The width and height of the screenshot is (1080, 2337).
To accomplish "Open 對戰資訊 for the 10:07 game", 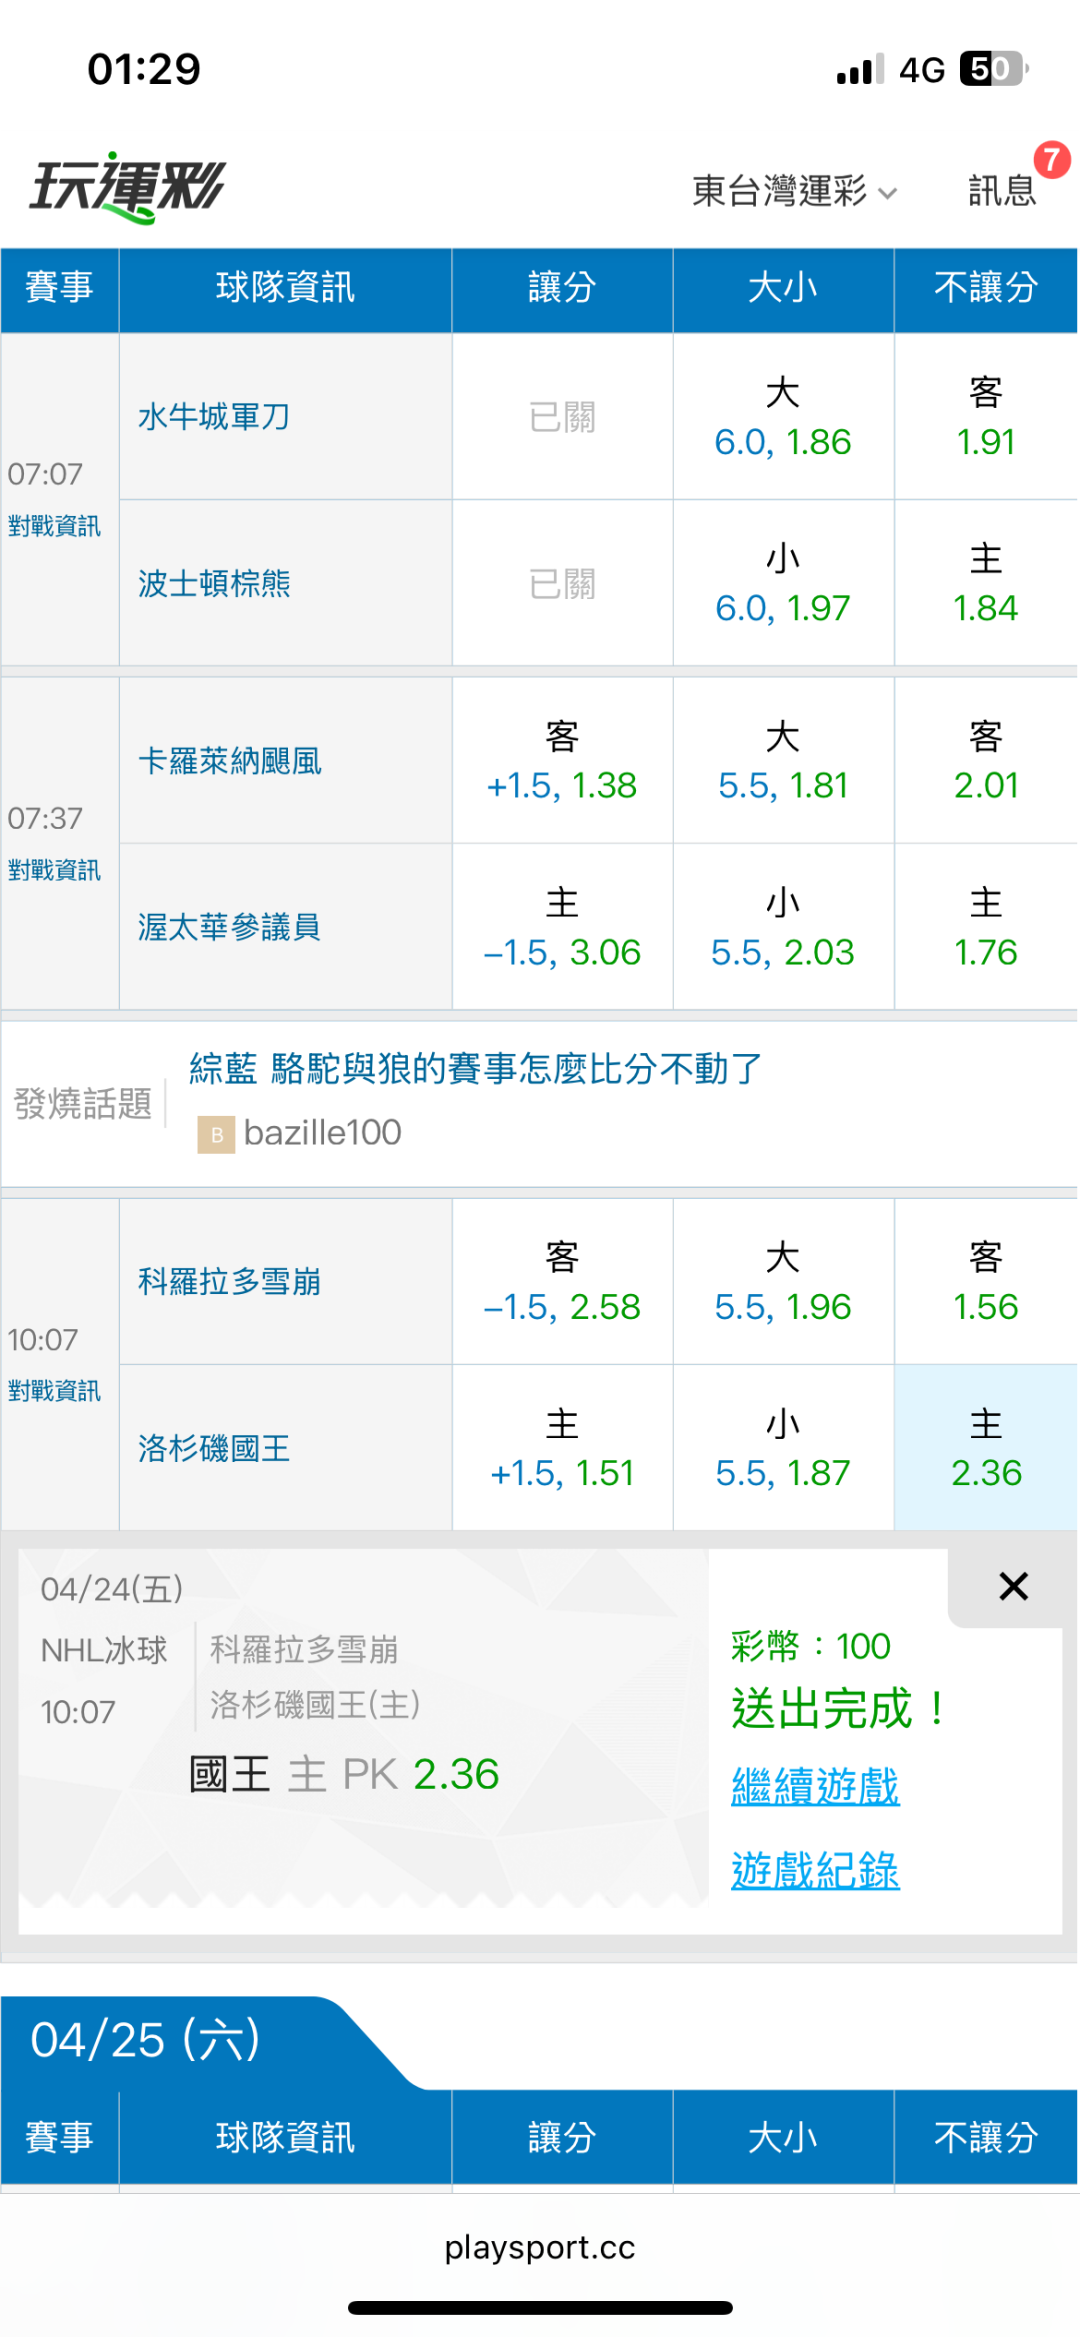I will tap(54, 1391).
